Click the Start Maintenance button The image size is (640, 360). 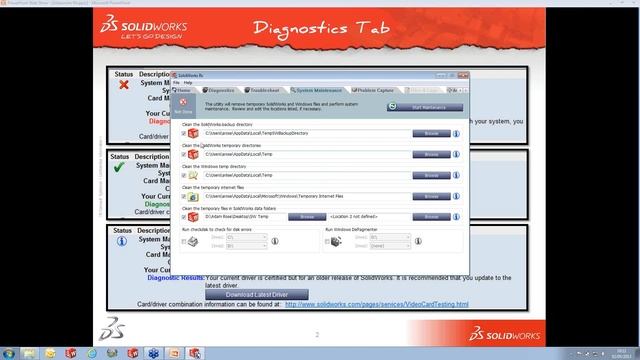click(425, 107)
